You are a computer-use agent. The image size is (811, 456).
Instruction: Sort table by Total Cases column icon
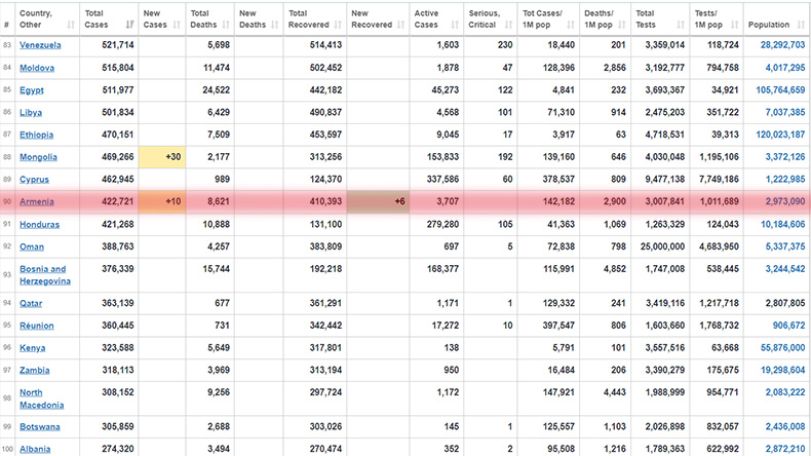click(130, 24)
